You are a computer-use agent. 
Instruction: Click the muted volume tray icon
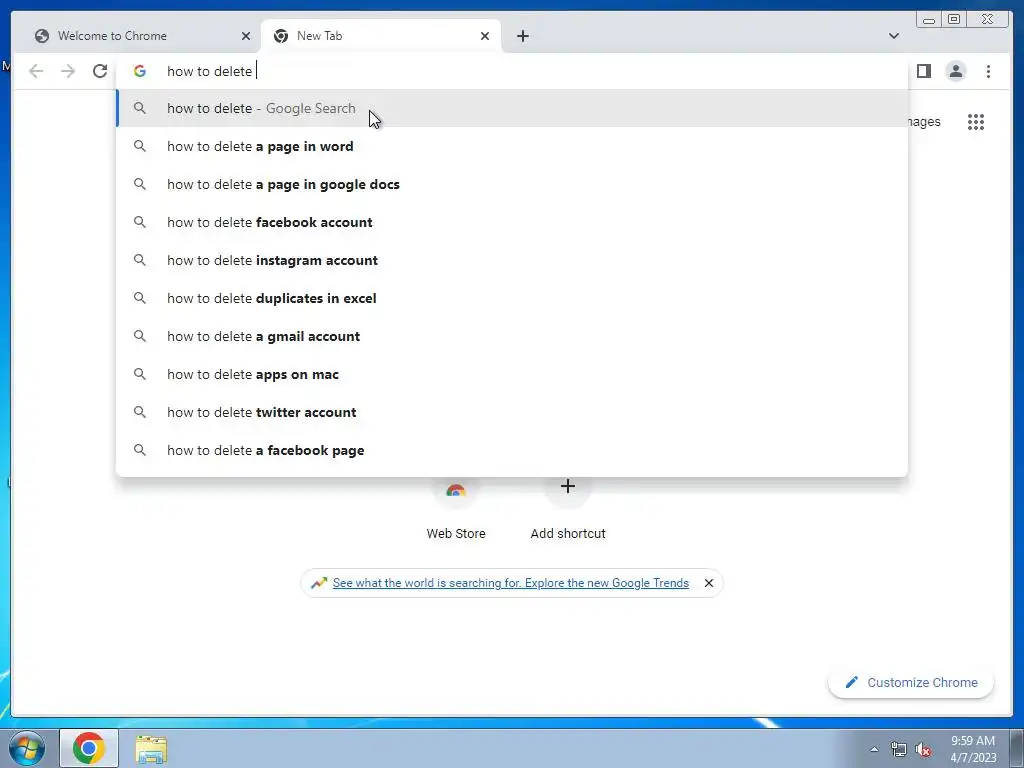[x=923, y=749]
